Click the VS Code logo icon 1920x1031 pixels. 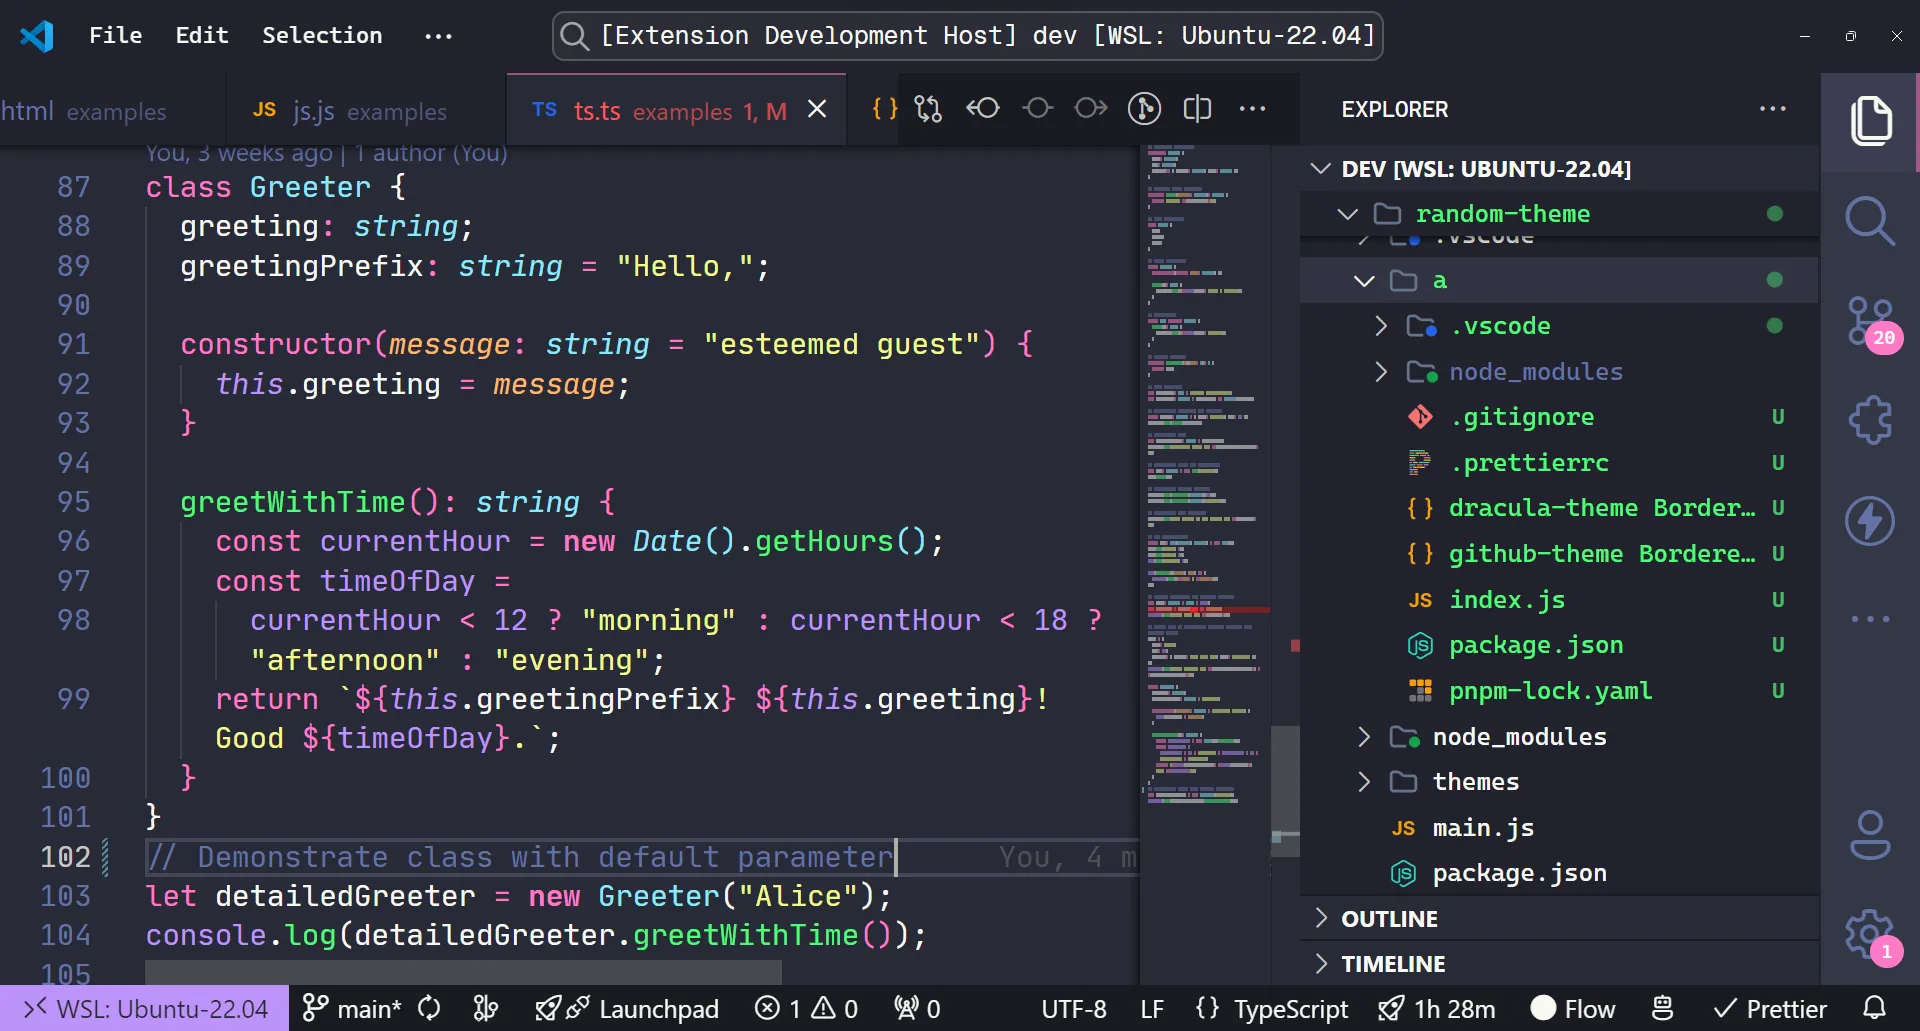click(x=37, y=36)
